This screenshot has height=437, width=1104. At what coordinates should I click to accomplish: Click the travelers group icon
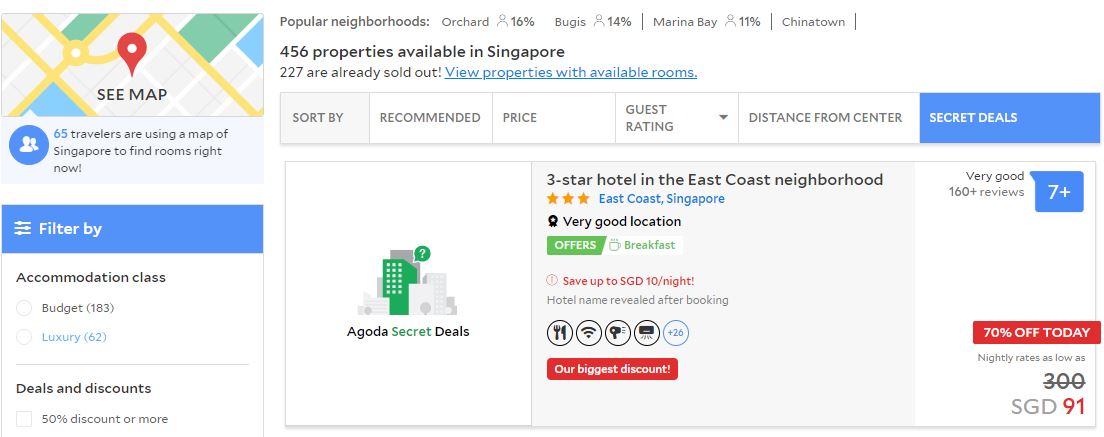coord(28,146)
